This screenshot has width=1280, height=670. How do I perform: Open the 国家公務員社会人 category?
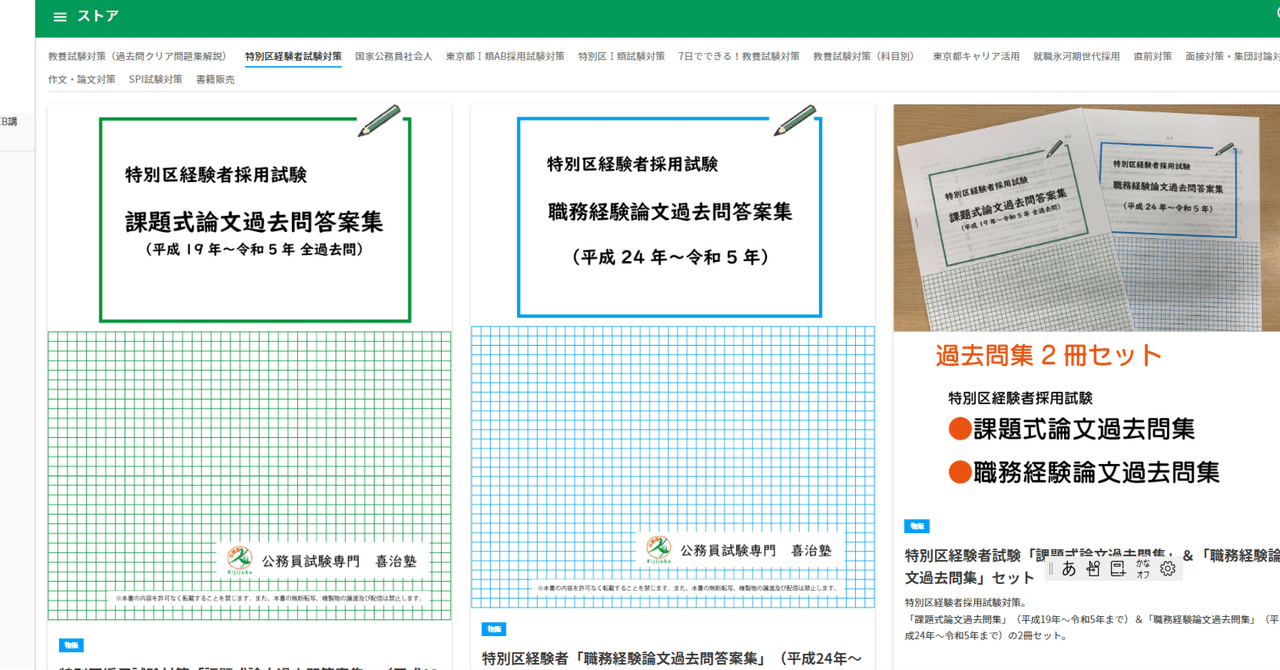396,57
